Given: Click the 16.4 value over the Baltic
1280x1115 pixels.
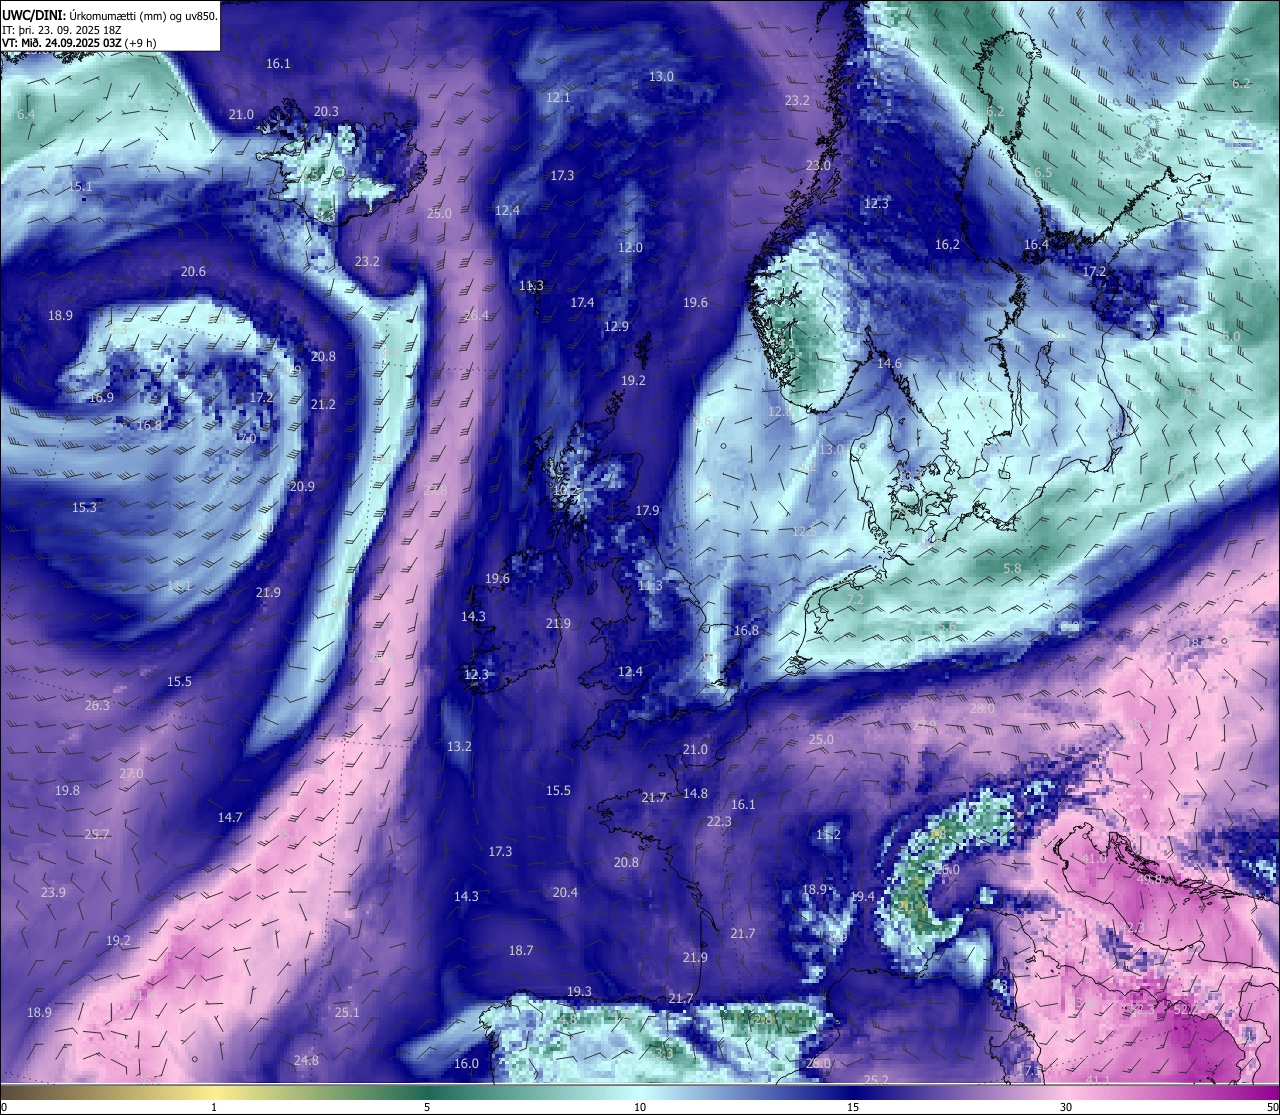Looking at the screenshot, I should click(1036, 245).
